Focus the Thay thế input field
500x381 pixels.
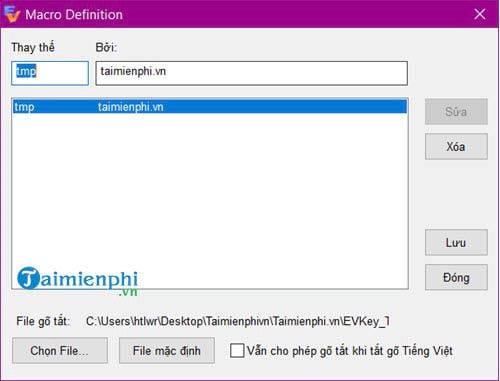[50, 73]
